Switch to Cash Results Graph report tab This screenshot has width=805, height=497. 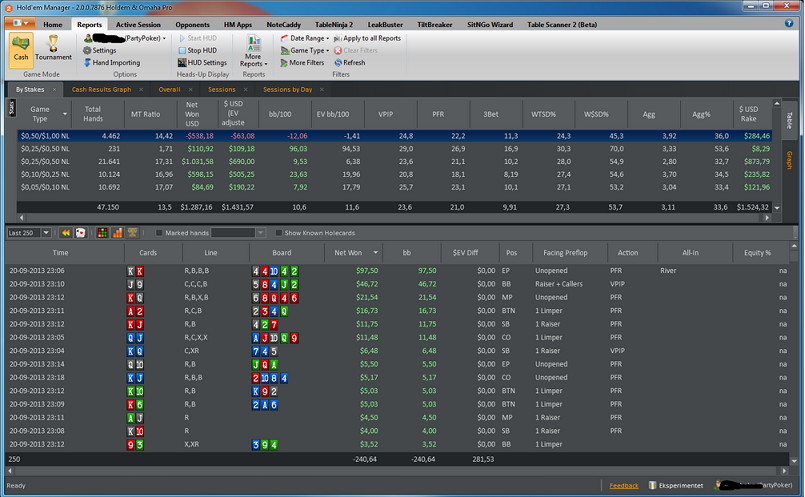(x=101, y=89)
